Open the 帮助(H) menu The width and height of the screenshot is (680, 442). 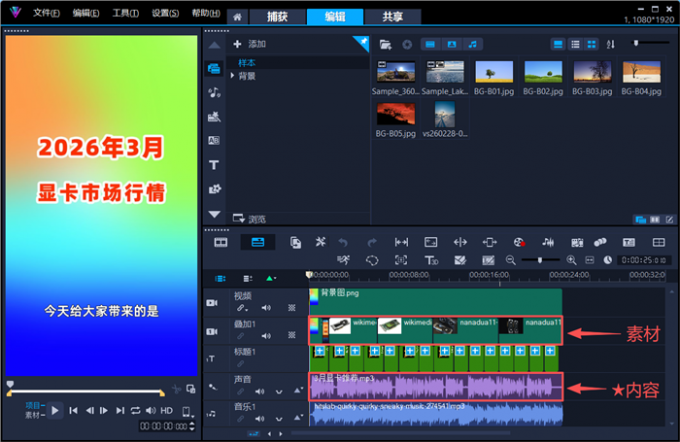[206, 13]
